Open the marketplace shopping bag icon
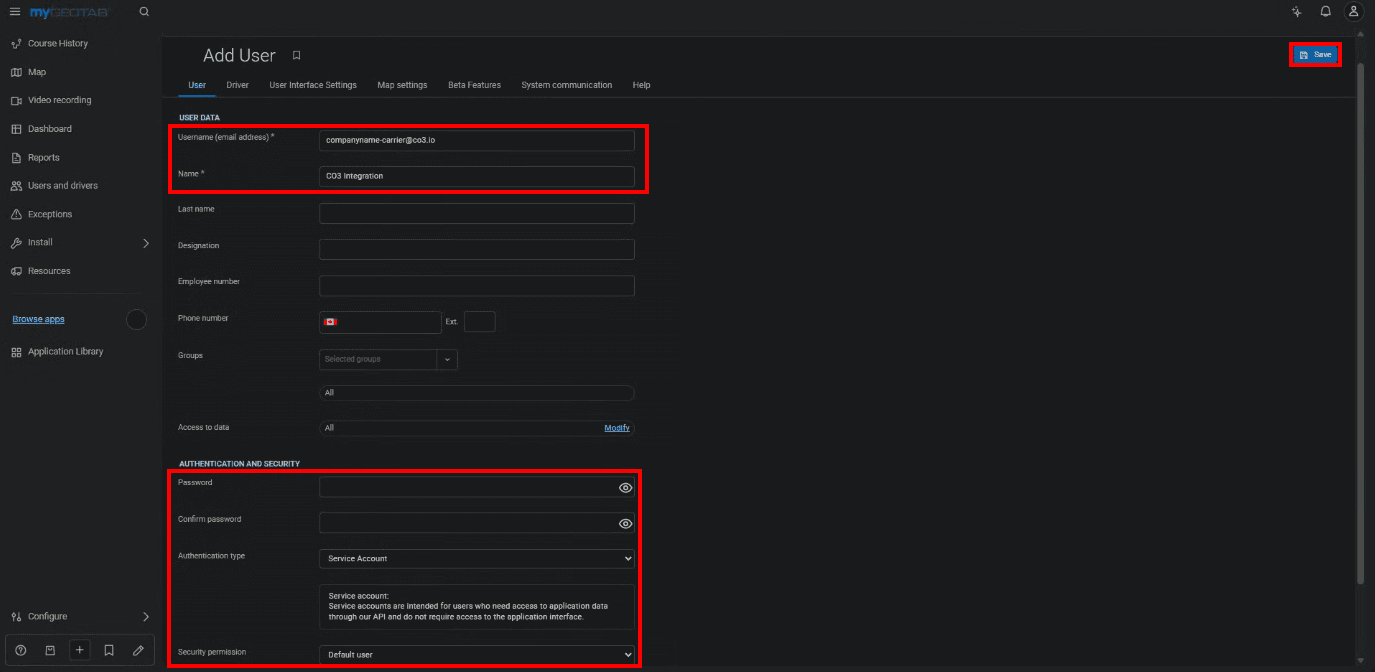 click(50, 650)
